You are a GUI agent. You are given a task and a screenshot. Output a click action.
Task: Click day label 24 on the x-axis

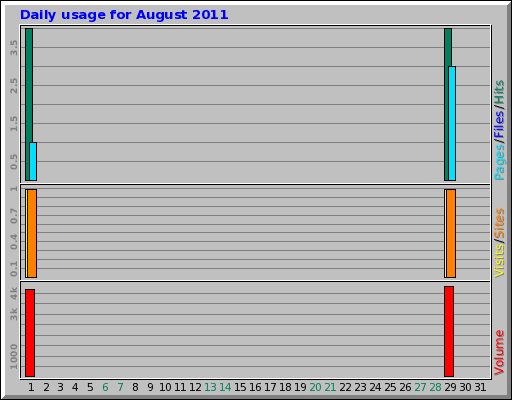point(375,387)
